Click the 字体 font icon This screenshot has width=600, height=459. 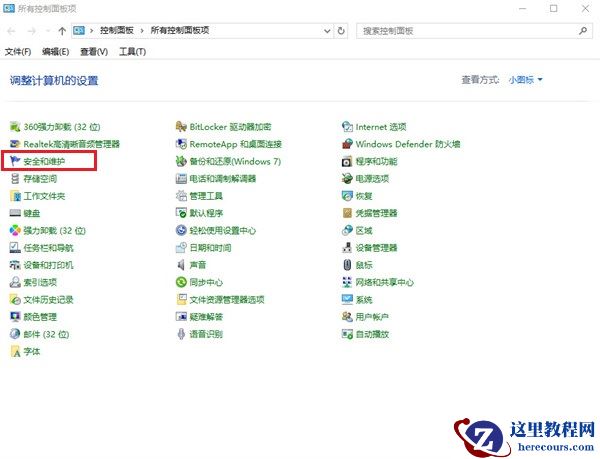(x=15, y=352)
